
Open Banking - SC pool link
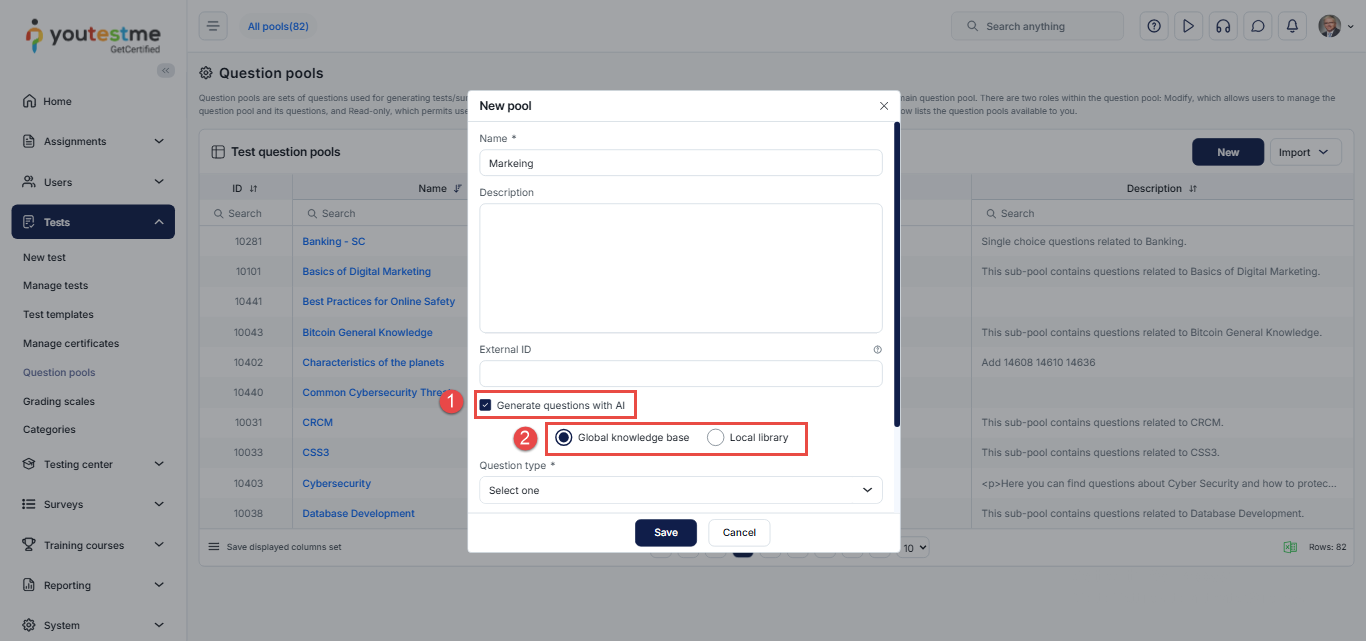[333, 241]
